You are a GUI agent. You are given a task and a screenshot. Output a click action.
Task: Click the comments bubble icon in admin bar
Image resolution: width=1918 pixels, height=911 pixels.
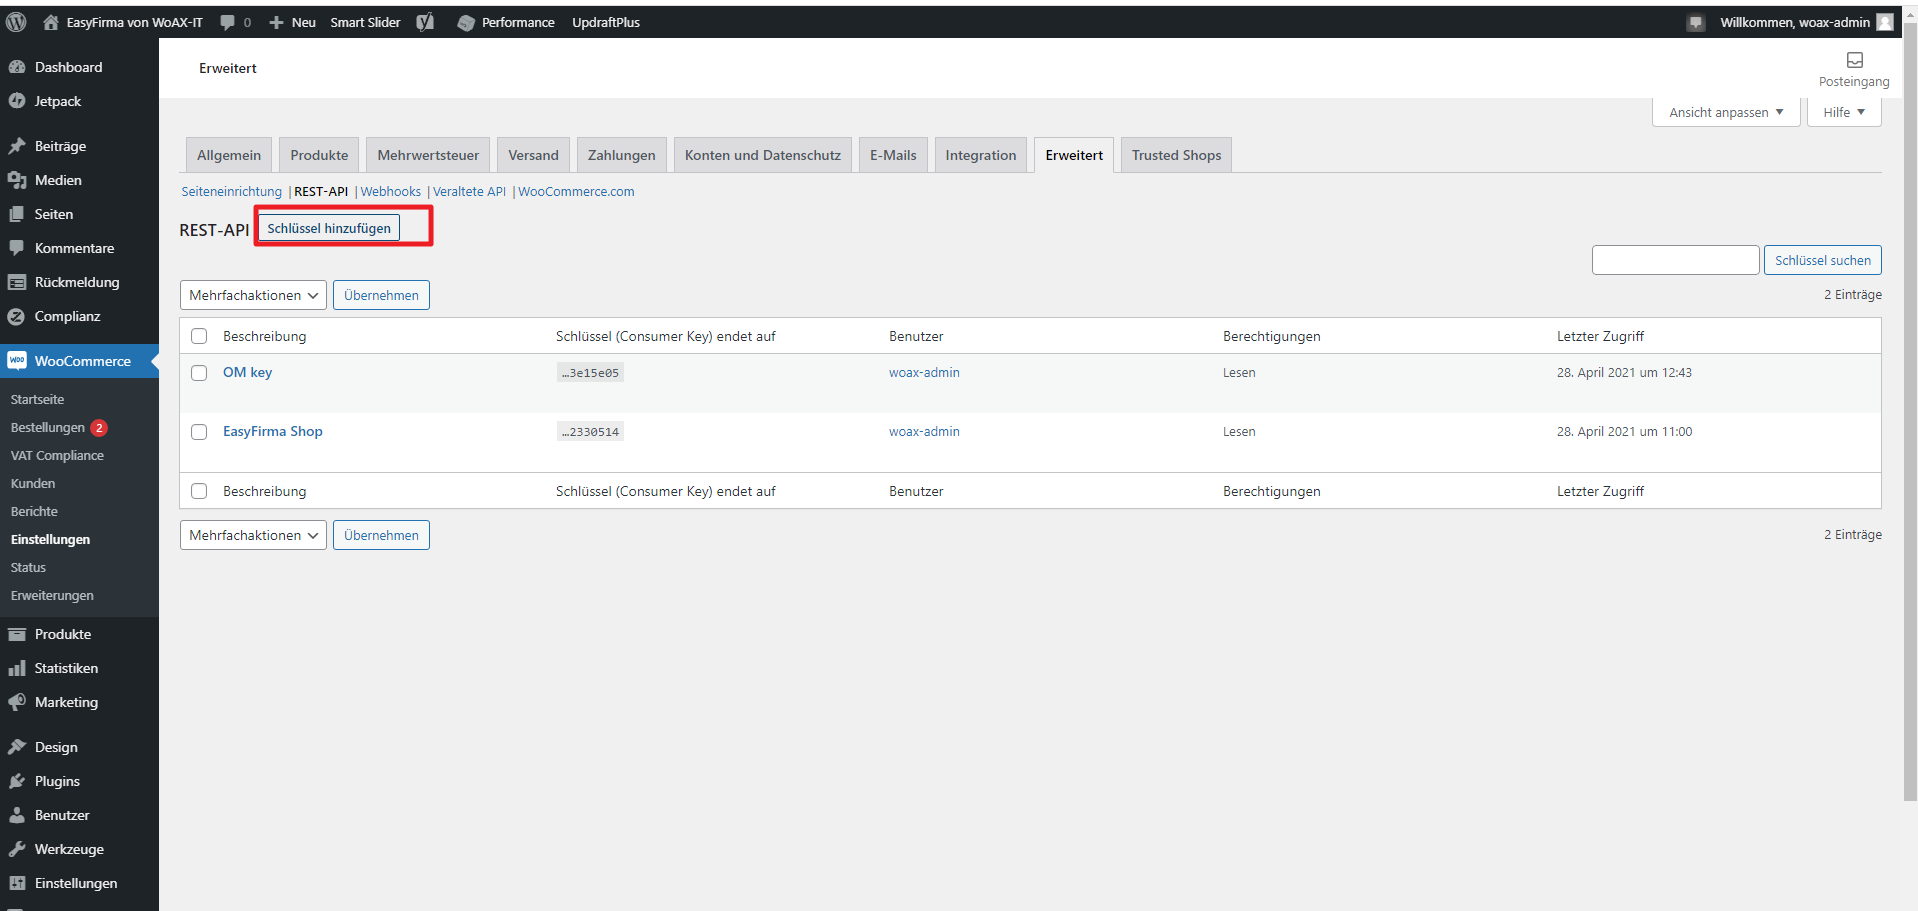point(228,22)
